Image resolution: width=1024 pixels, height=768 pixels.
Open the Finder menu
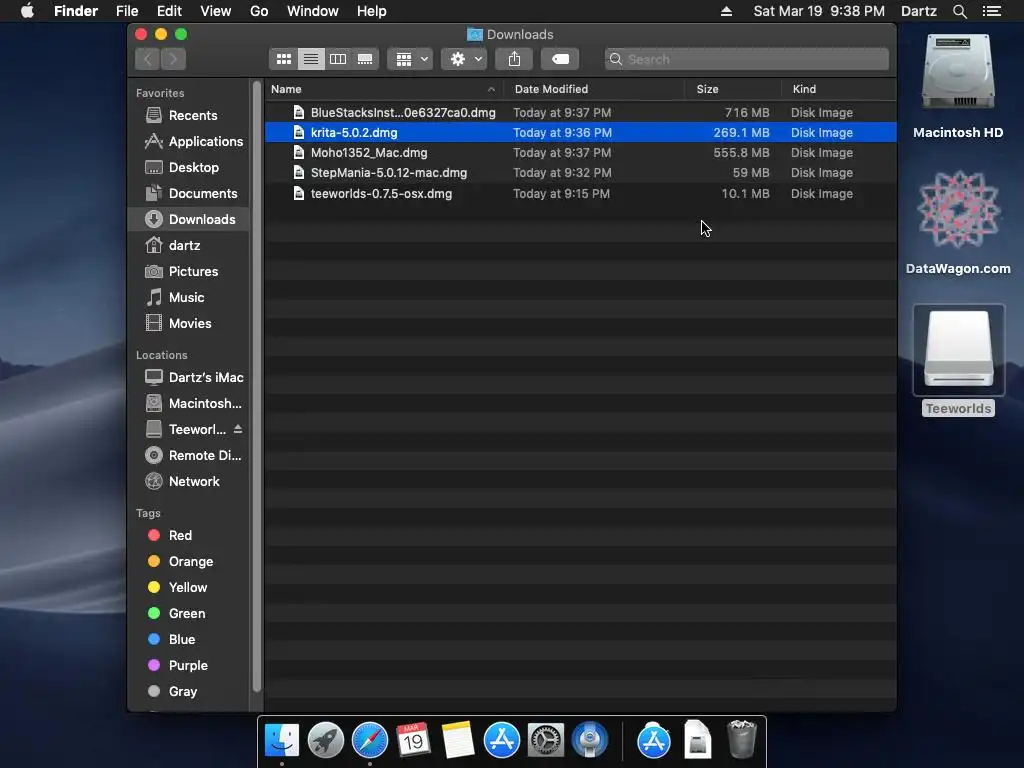76,11
